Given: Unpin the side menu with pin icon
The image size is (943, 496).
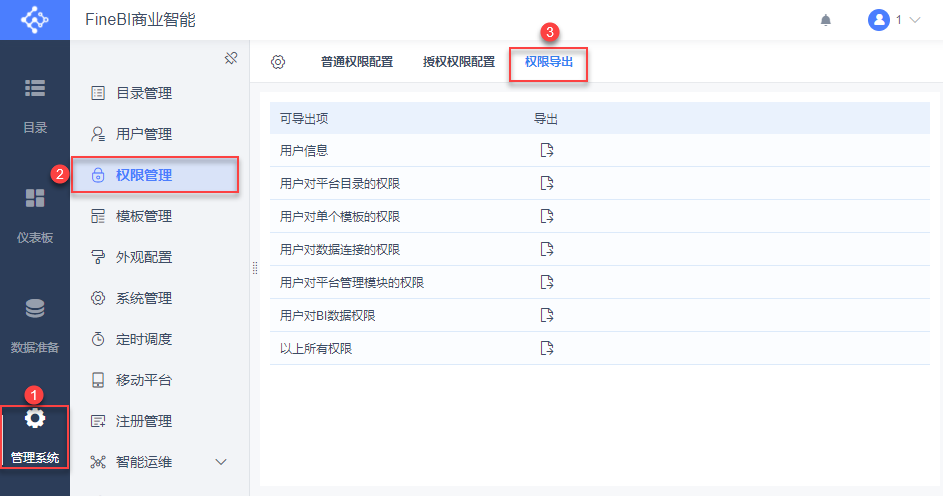Looking at the screenshot, I should [231, 58].
